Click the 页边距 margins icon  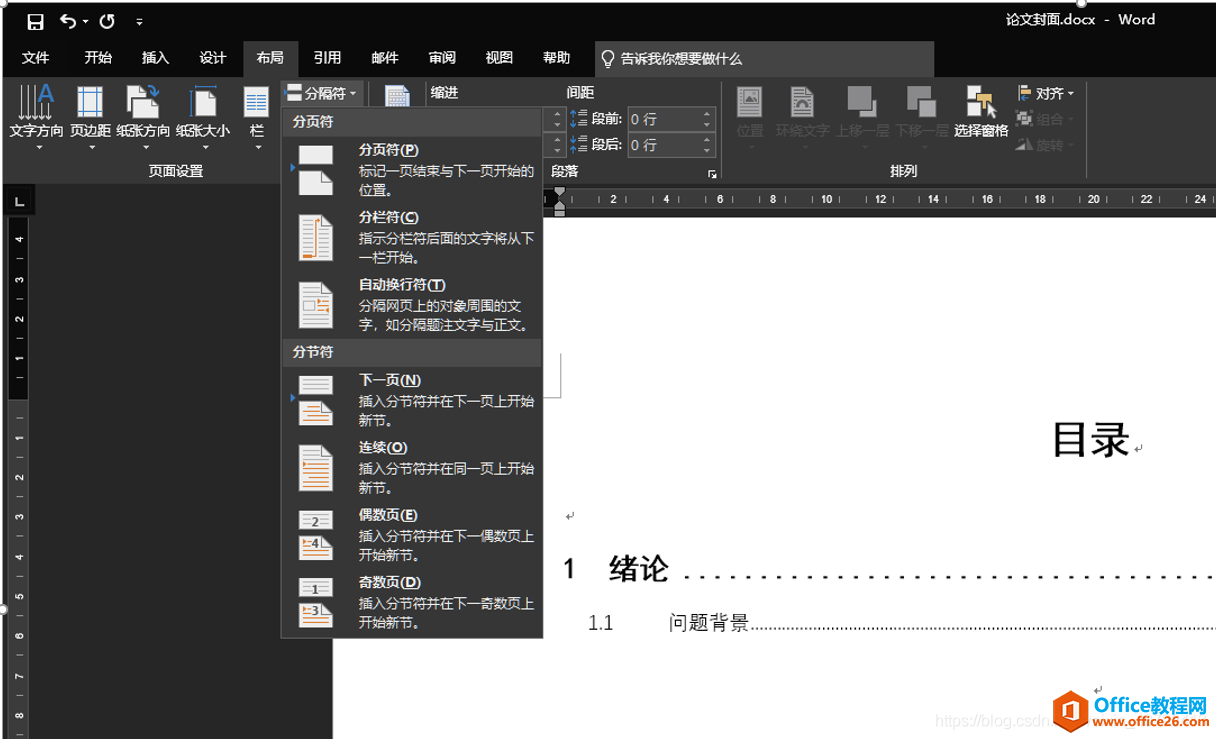point(90,102)
